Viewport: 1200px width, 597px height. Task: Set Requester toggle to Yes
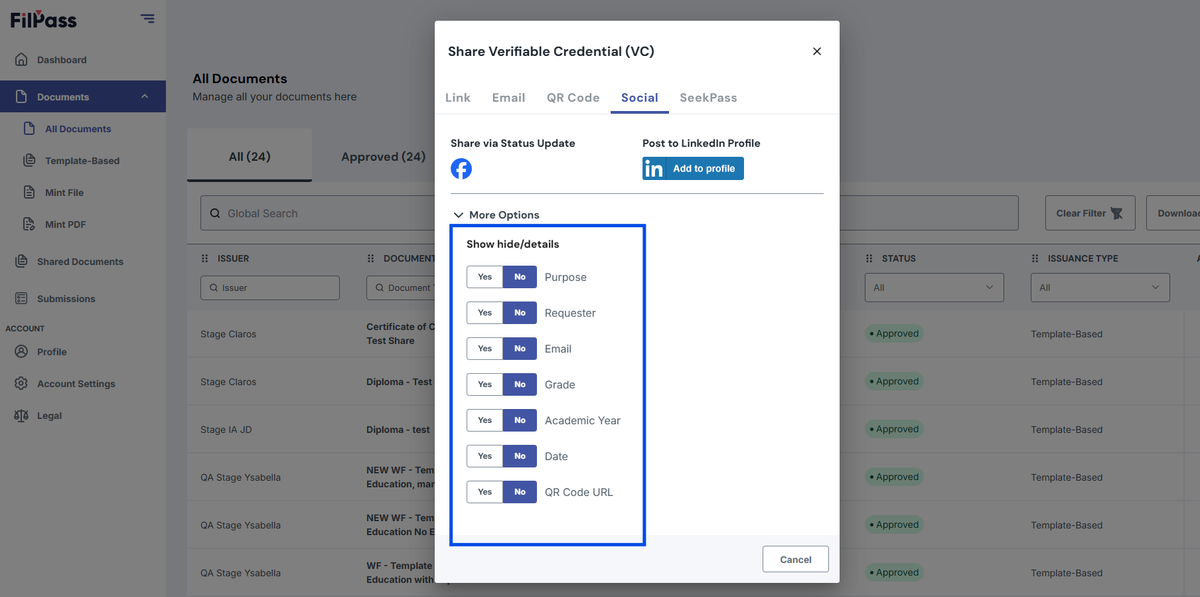tap(485, 313)
